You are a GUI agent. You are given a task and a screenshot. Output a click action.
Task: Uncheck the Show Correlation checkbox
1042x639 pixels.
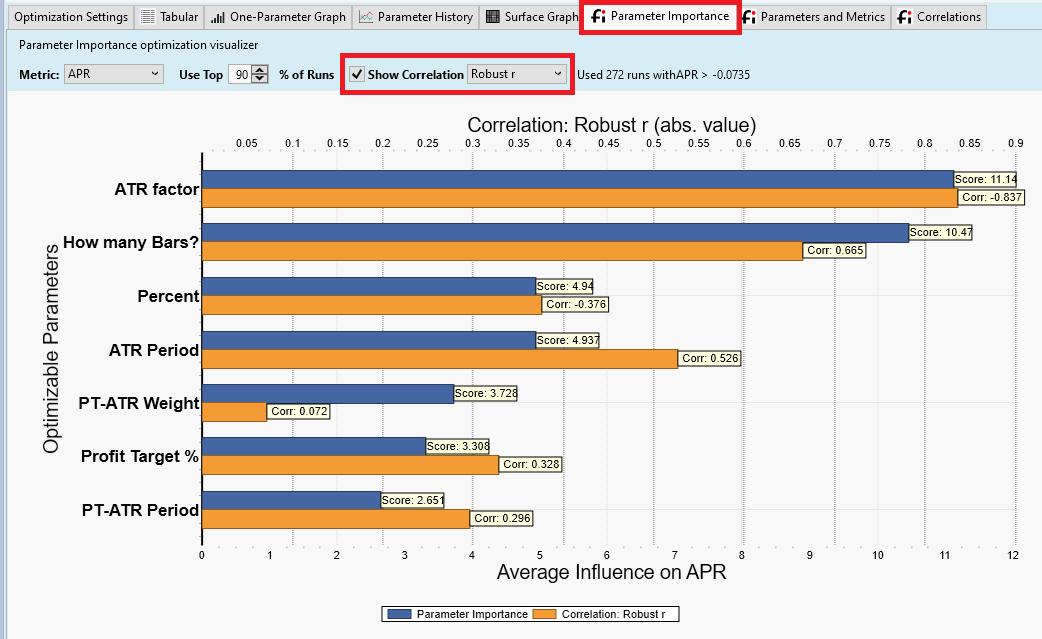(x=357, y=74)
